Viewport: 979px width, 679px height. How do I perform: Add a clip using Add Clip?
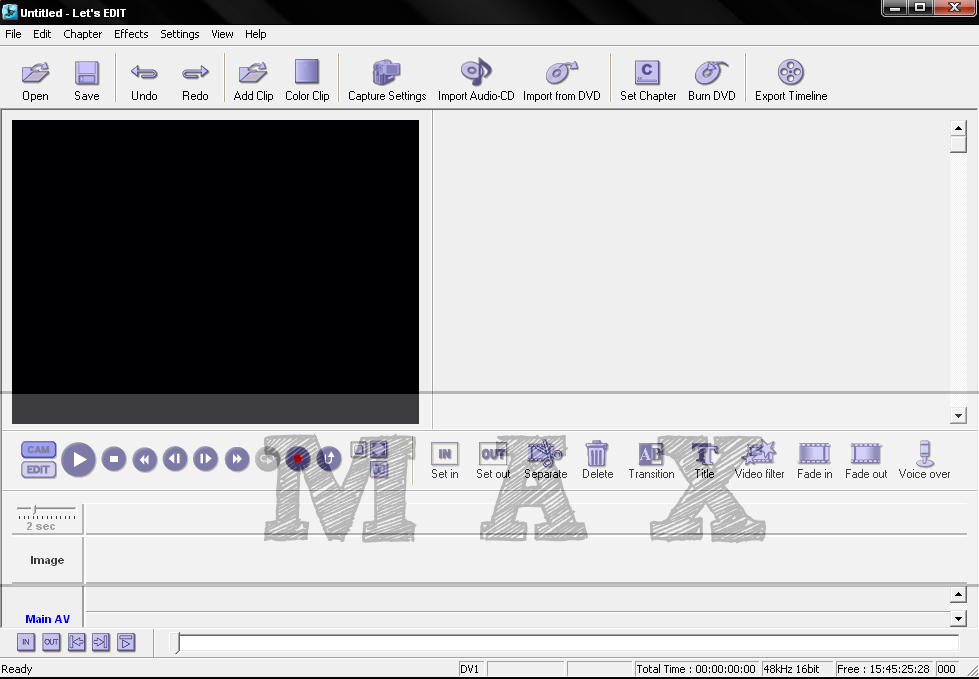[x=253, y=80]
